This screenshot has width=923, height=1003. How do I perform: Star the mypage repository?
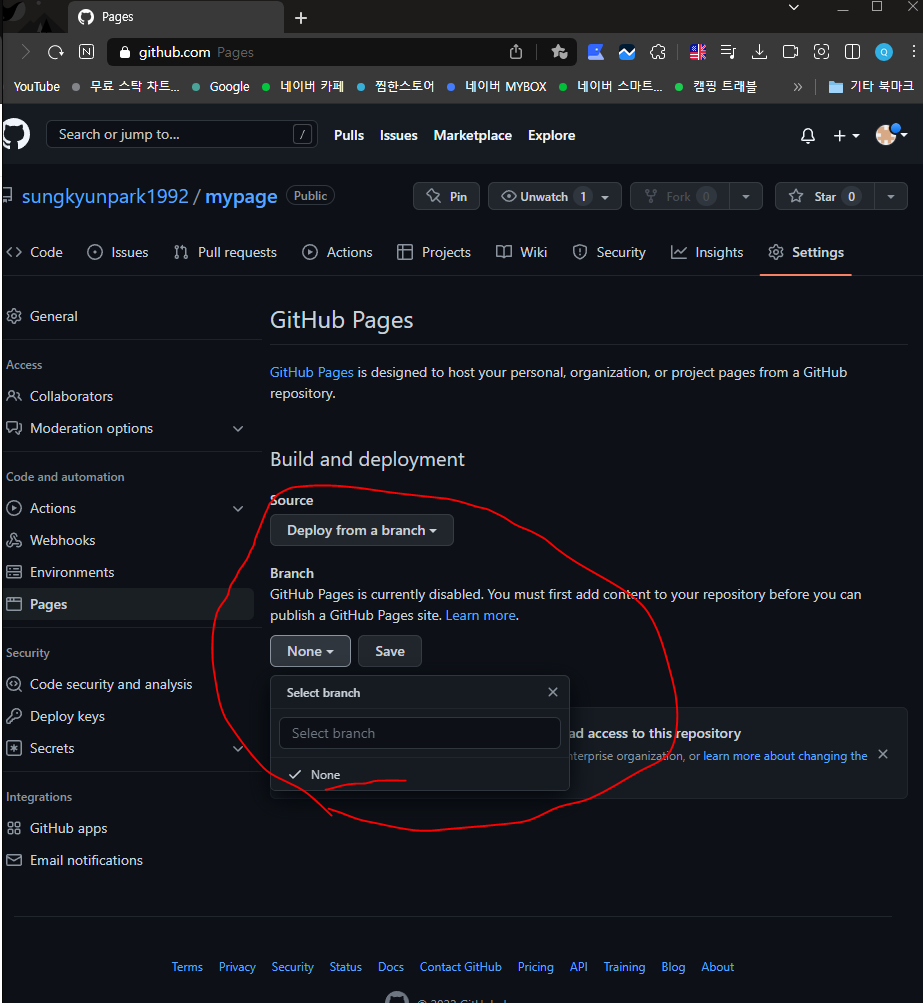[824, 196]
